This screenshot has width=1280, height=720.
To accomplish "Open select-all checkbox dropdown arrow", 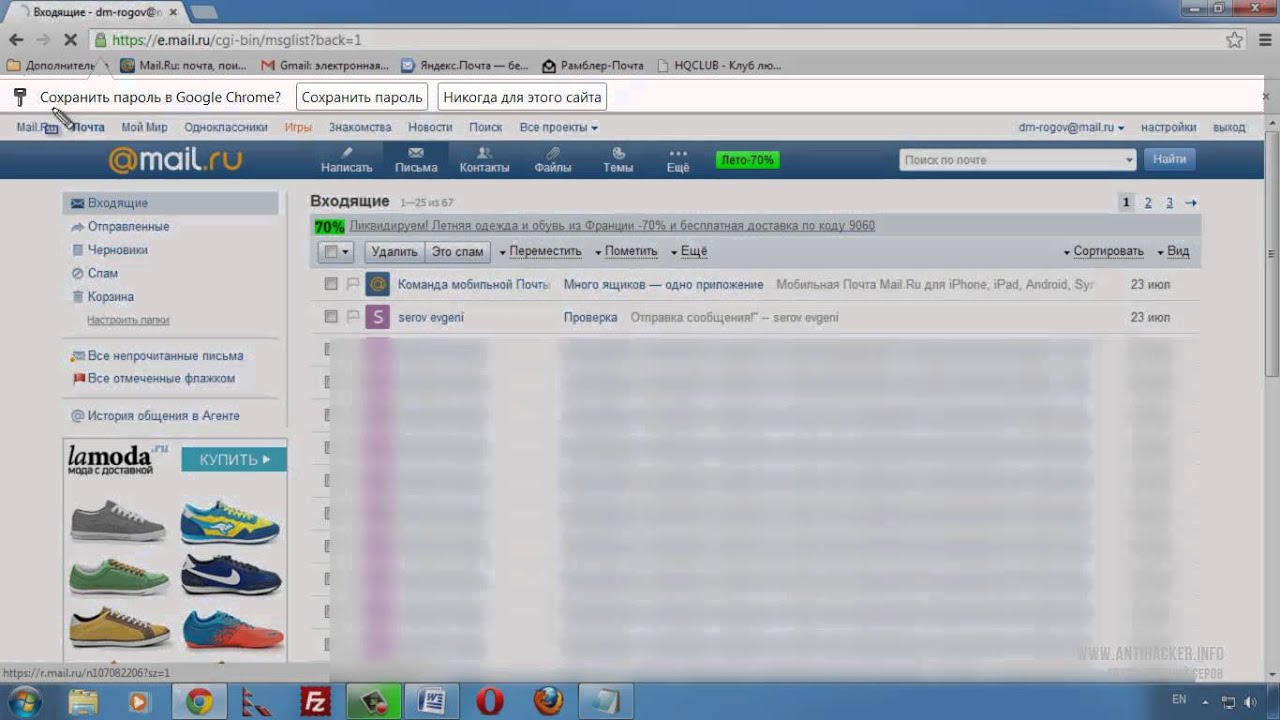I will [x=346, y=252].
